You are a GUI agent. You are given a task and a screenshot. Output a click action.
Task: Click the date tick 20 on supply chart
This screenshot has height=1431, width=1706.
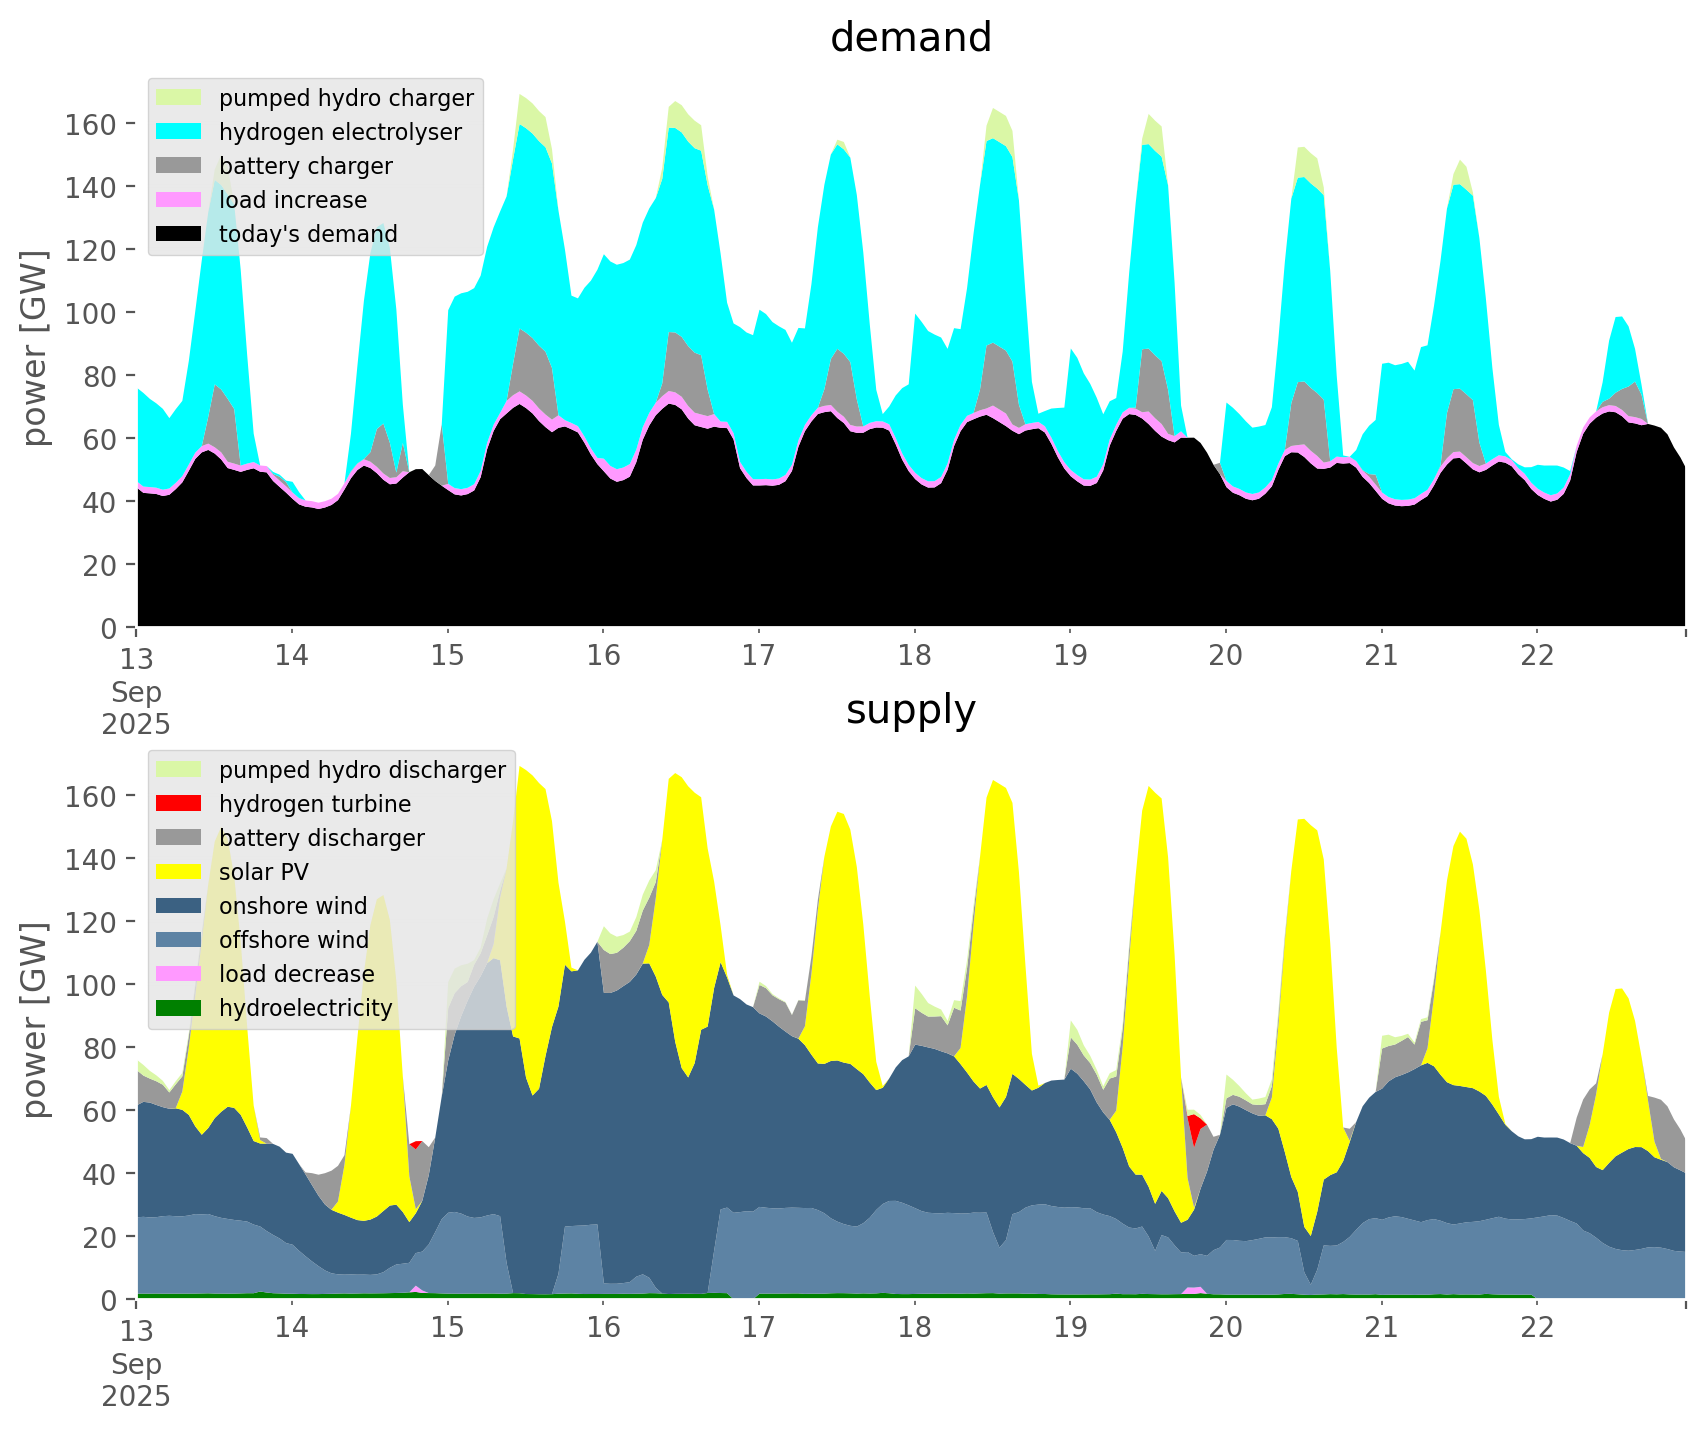click(1225, 1328)
